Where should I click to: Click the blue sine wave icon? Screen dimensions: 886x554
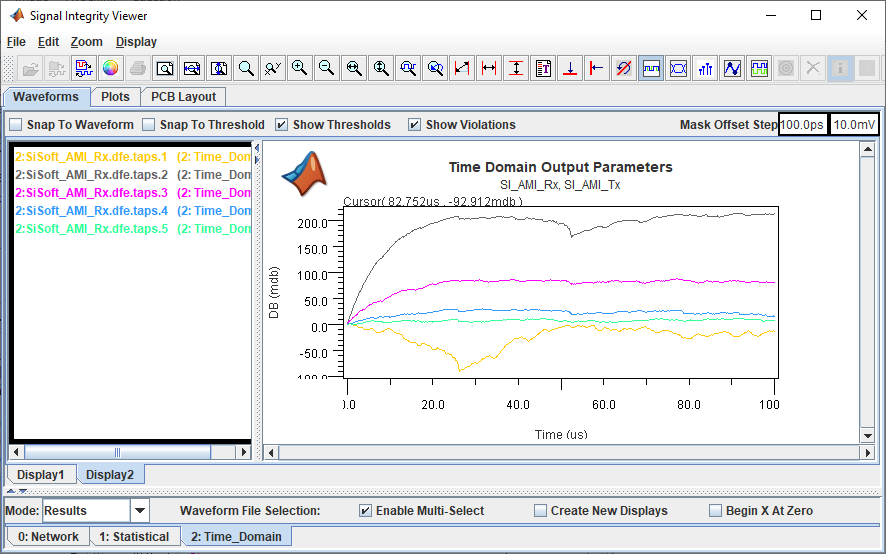(732, 69)
